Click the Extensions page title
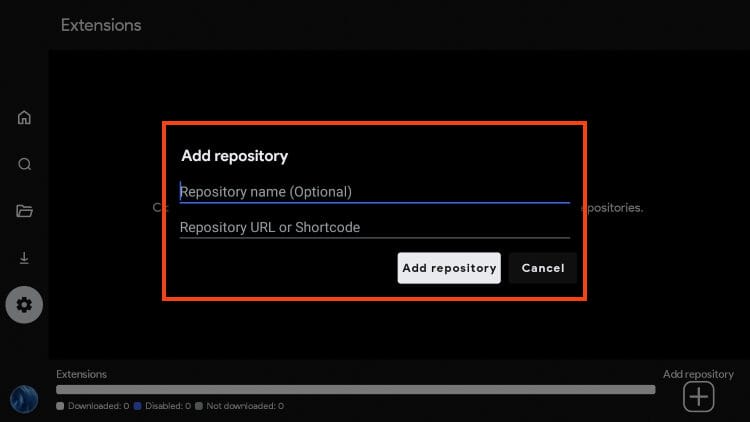750x422 pixels. tap(101, 25)
